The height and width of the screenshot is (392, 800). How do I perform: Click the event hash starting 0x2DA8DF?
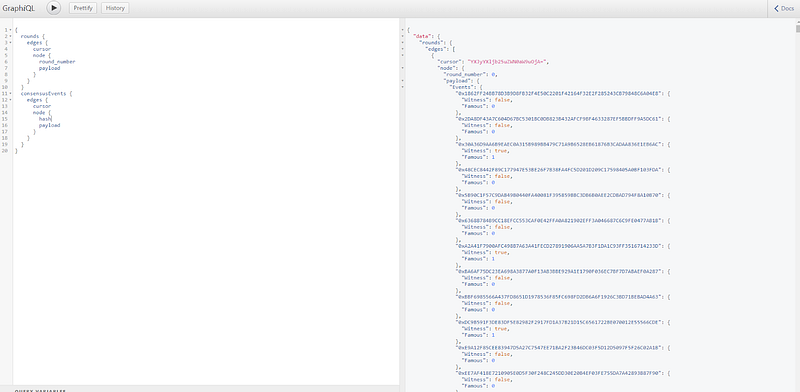(x=560, y=119)
